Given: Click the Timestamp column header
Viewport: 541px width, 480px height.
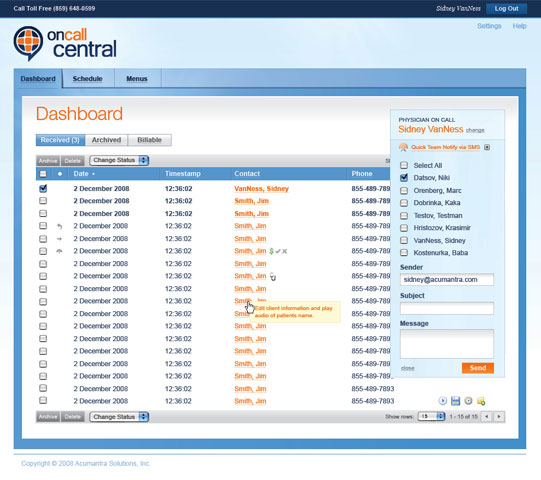Looking at the screenshot, I should click(x=183, y=174).
